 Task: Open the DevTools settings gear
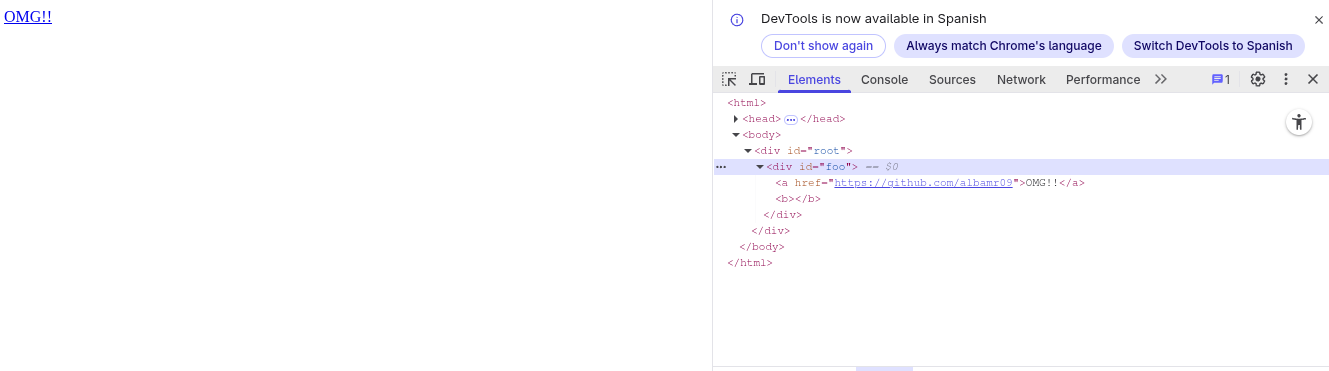(x=1258, y=79)
